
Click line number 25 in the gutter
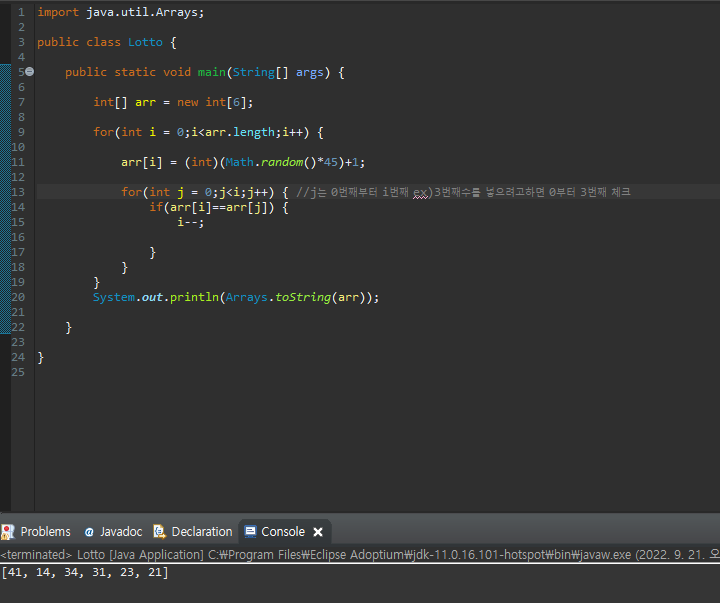pyautogui.click(x=18, y=372)
